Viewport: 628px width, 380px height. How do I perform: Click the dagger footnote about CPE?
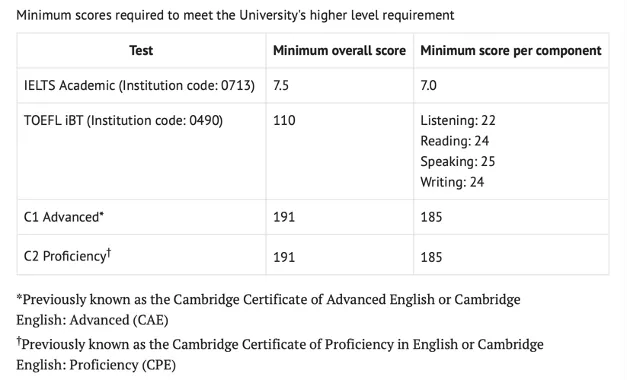280,354
